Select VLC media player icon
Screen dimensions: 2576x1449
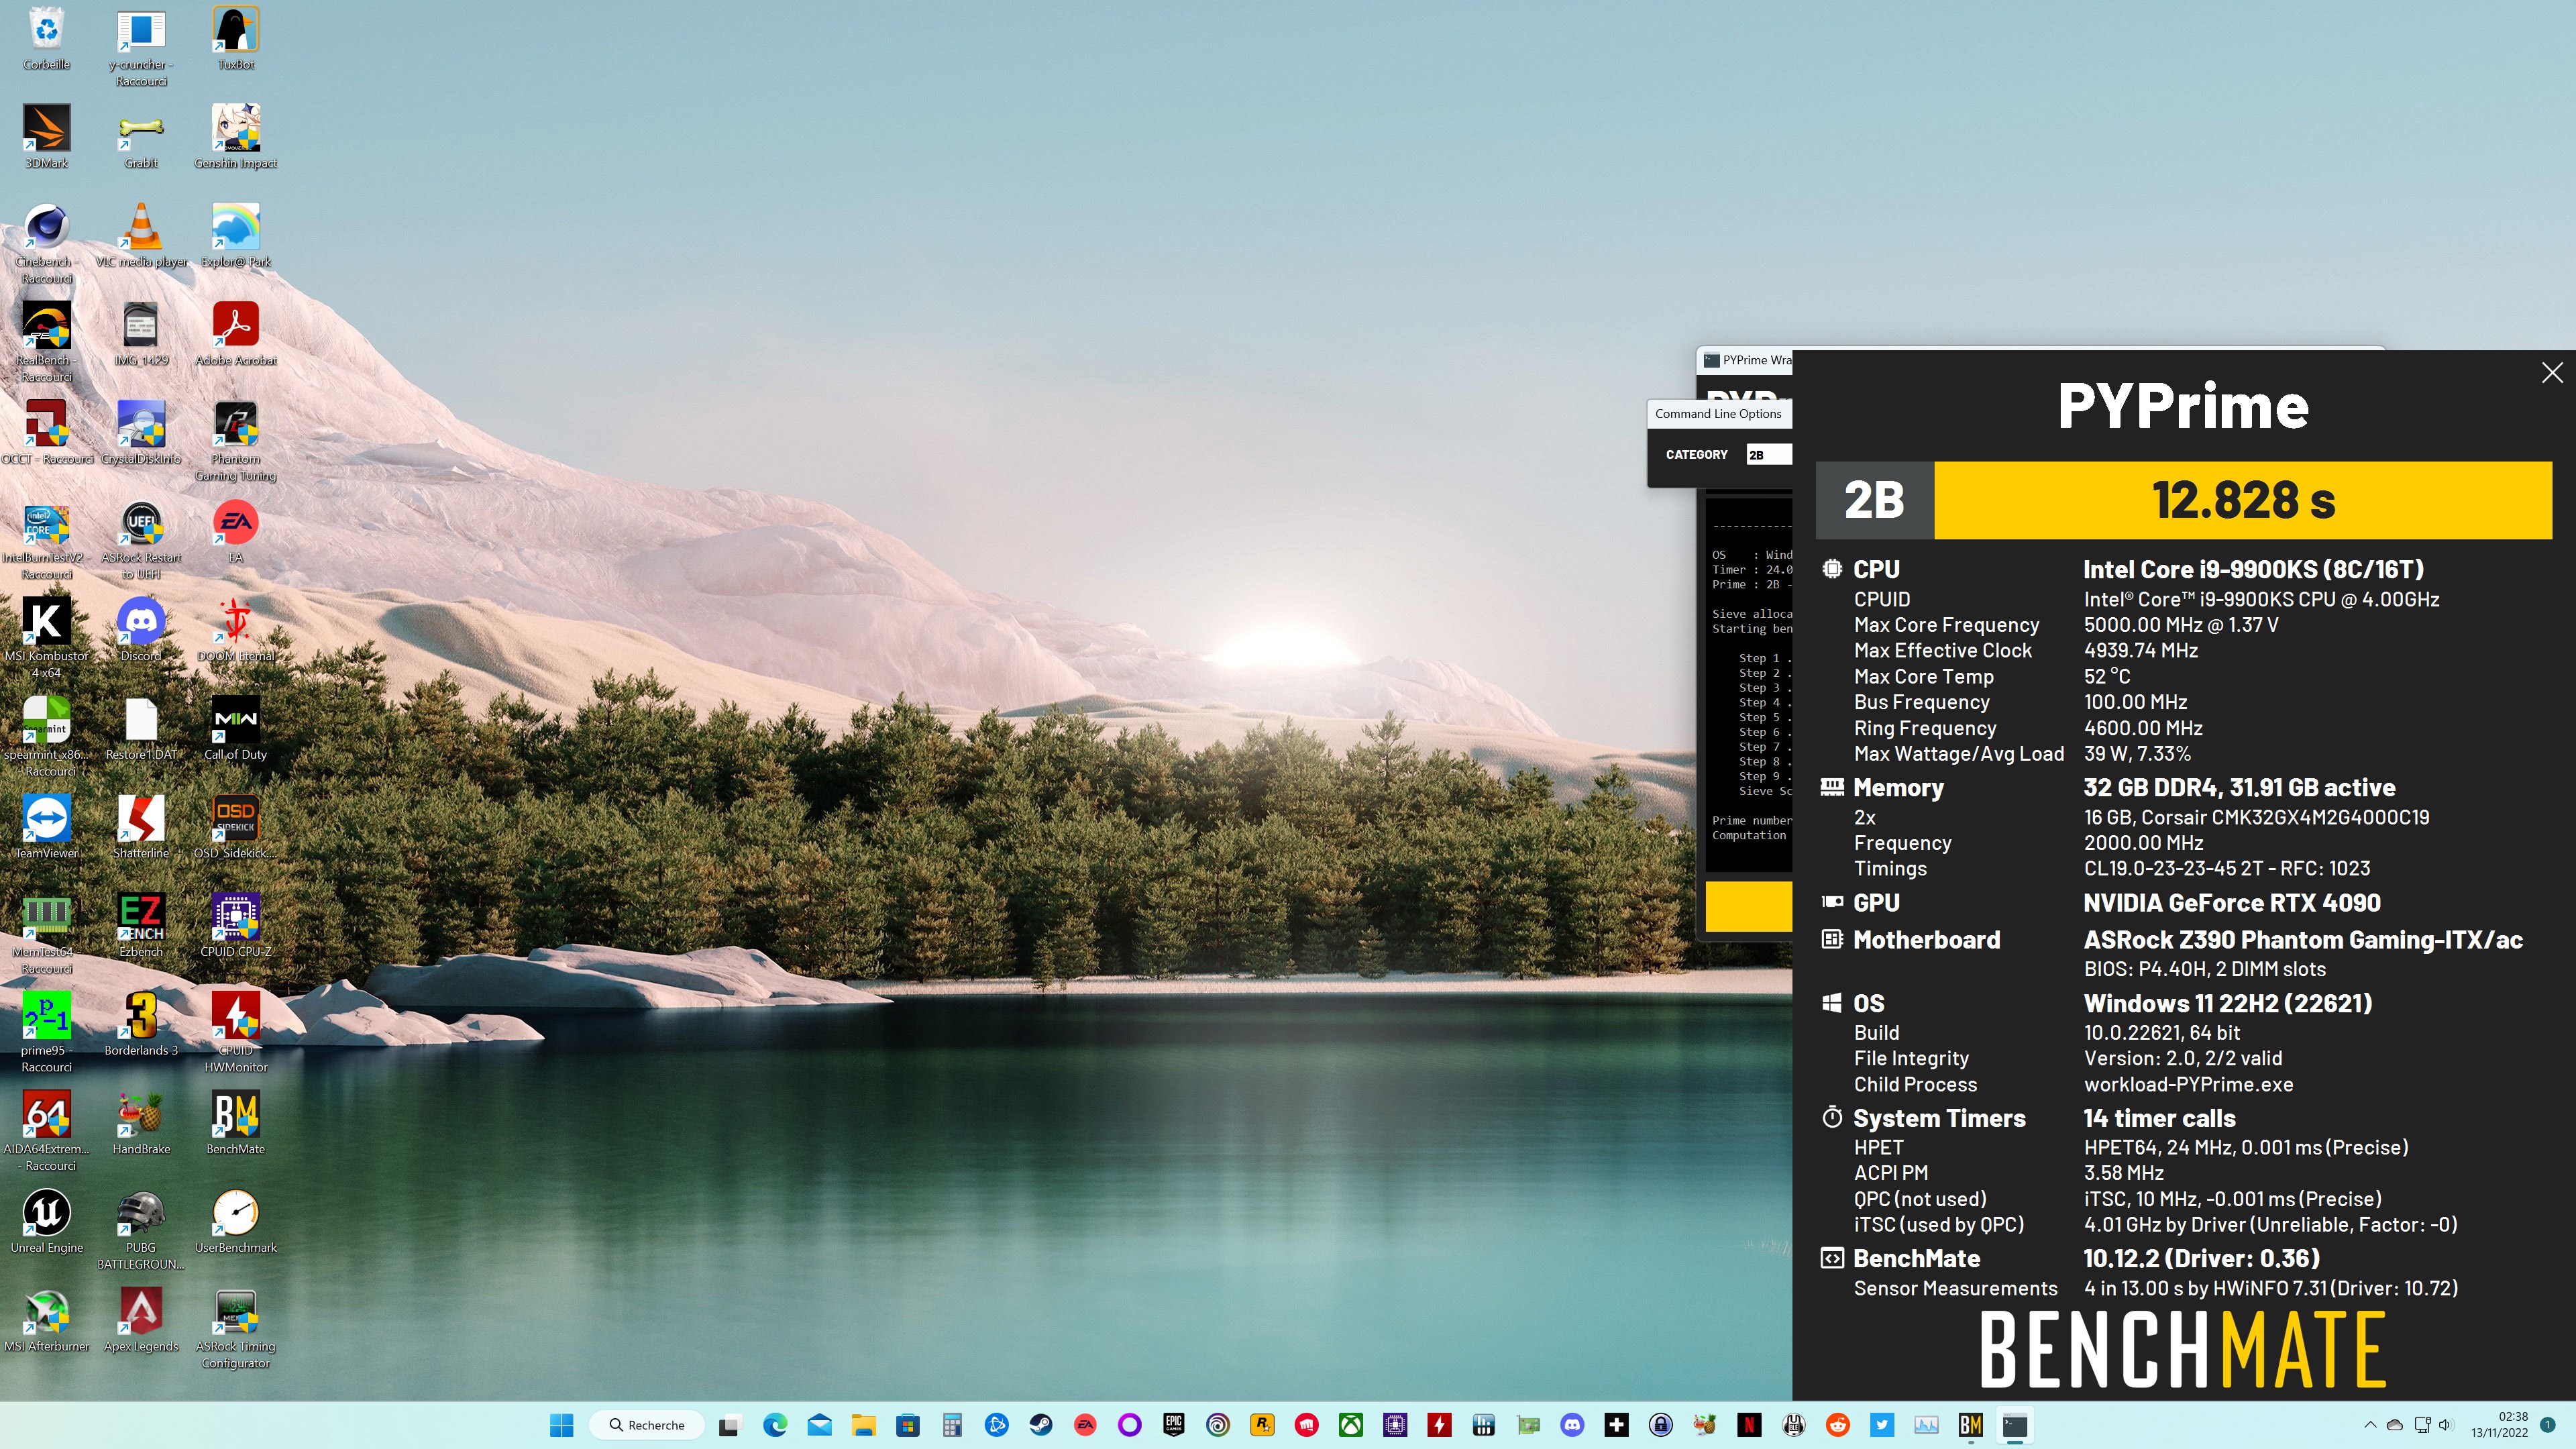[x=141, y=236]
